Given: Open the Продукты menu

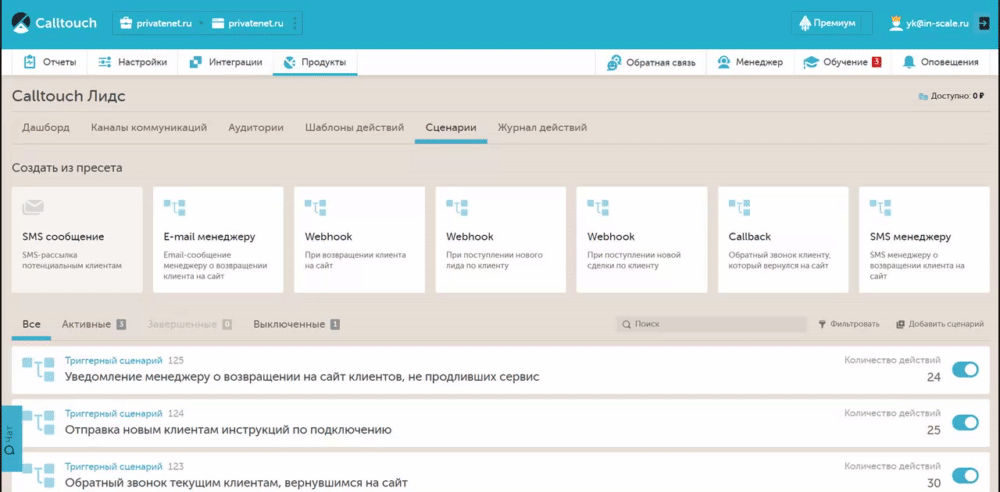Looking at the screenshot, I should [315, 62].
